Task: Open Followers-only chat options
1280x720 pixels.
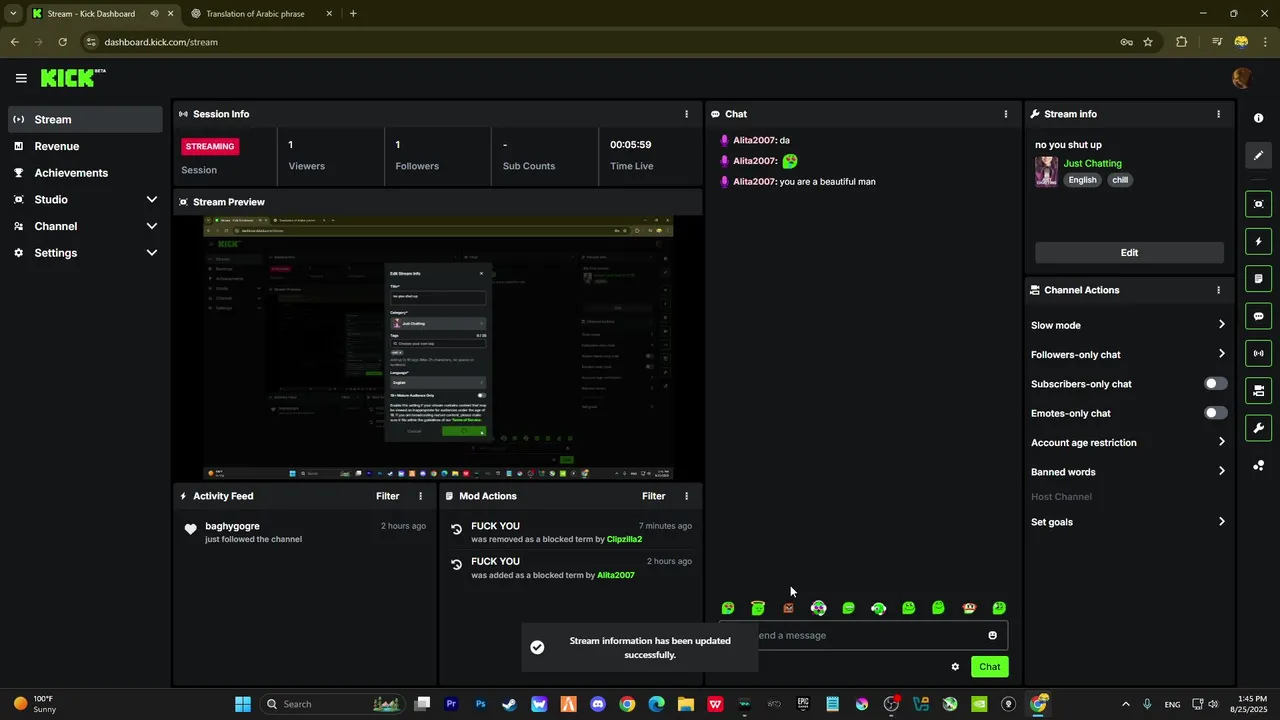Action: click(x=1129, y=354)
